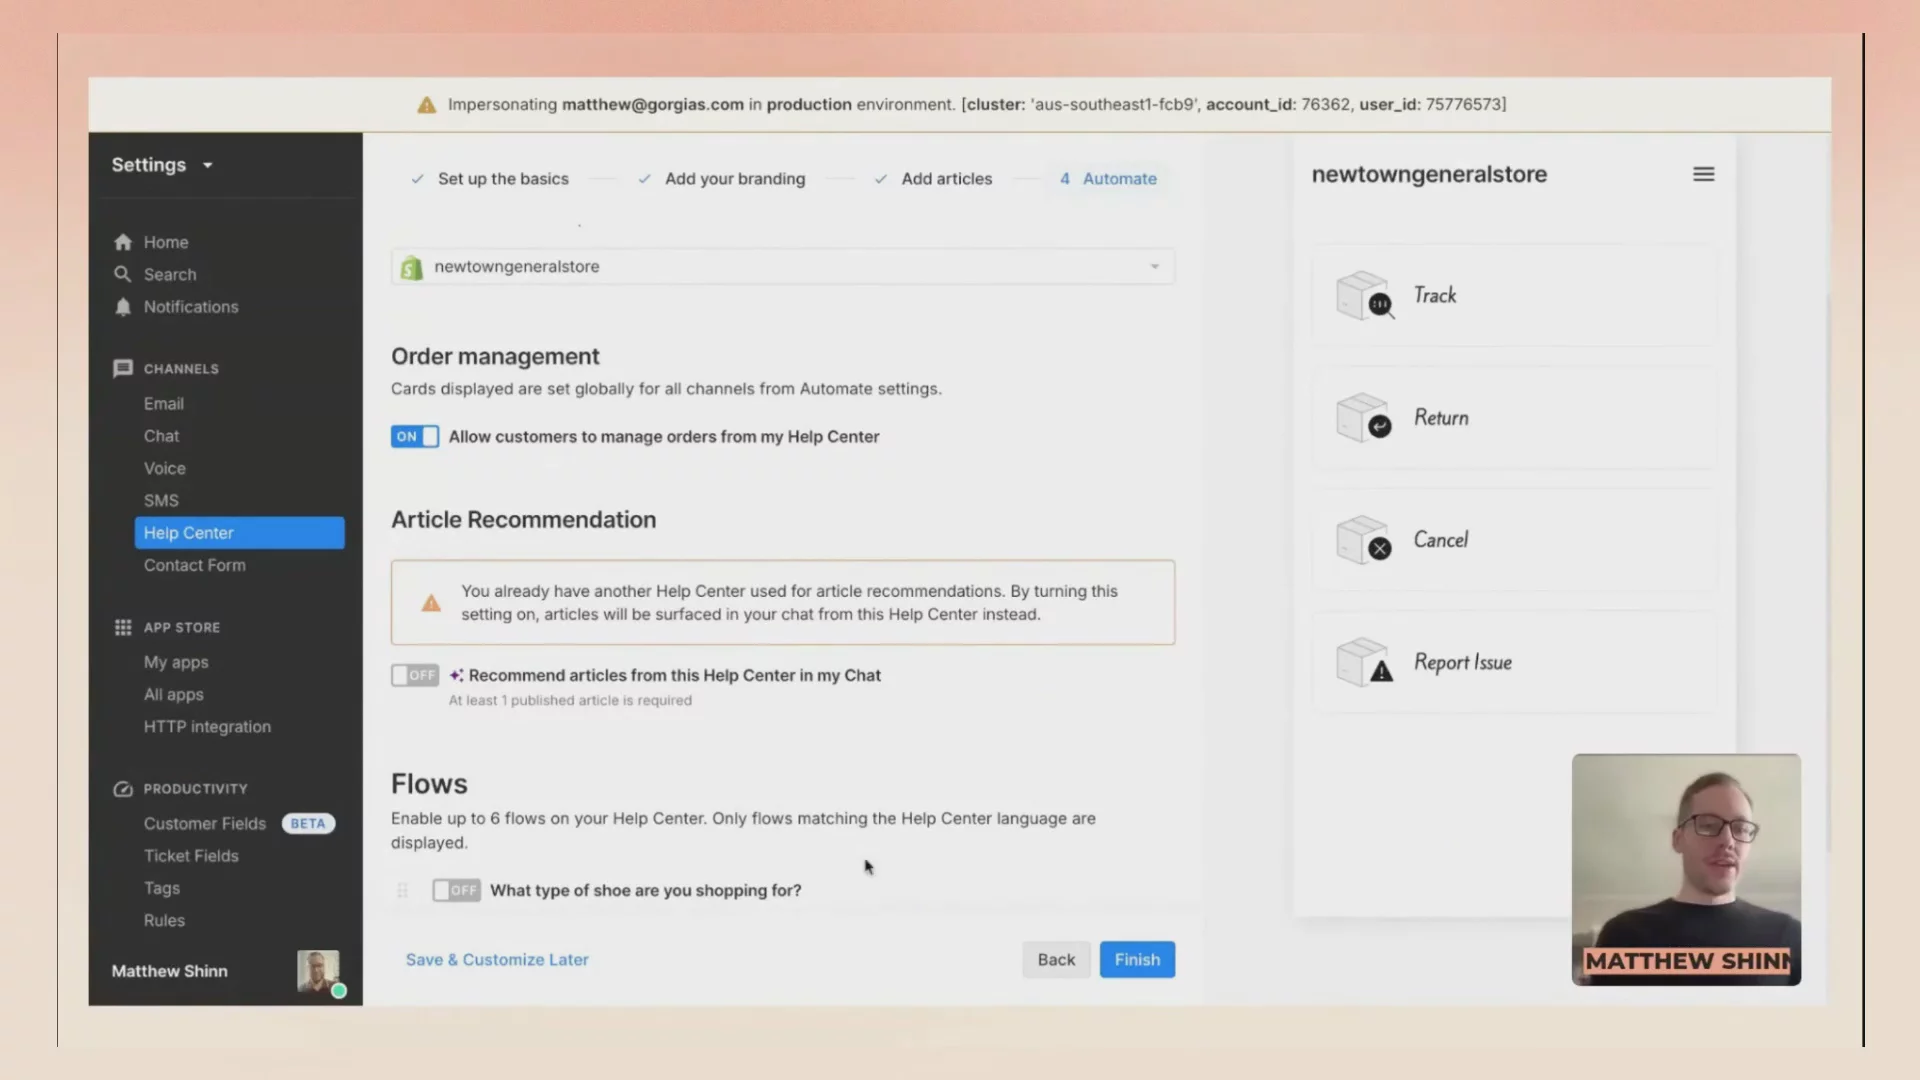The width and height of the screenshot is (1920, 1080).
Task: Open the newtowngeneralstore store dropdown
Action: point(783,267)
